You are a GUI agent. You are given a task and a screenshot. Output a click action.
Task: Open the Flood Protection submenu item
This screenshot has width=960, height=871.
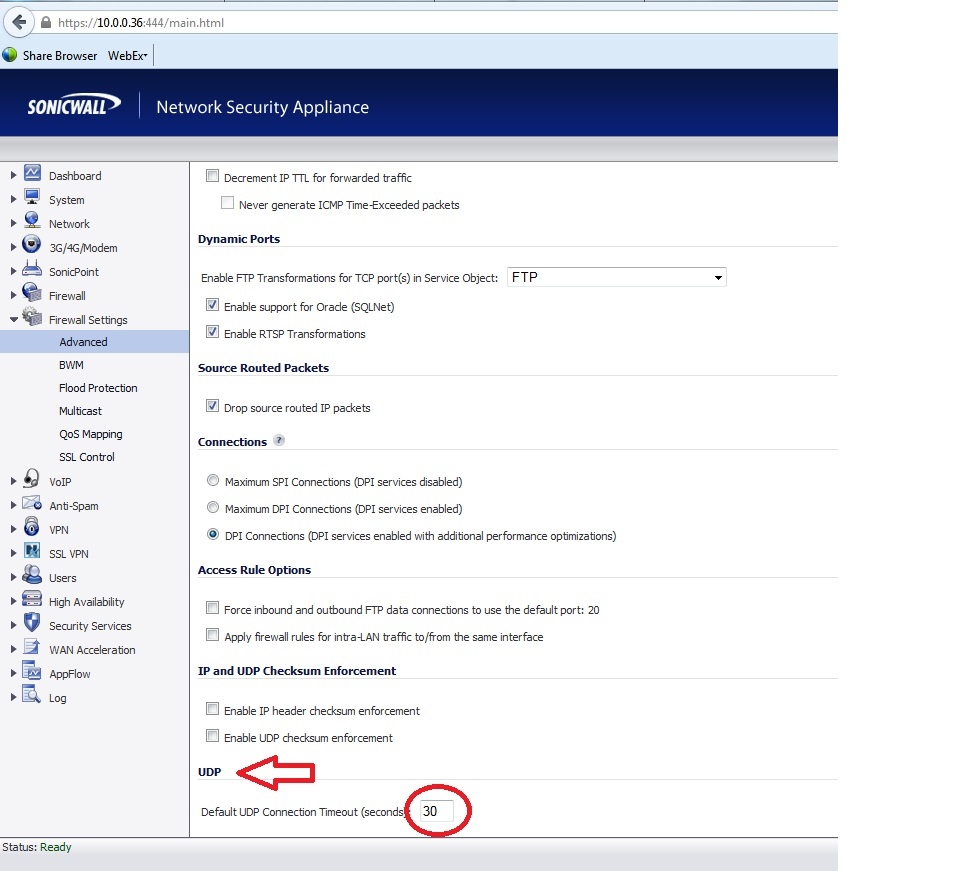coord(98,388)
